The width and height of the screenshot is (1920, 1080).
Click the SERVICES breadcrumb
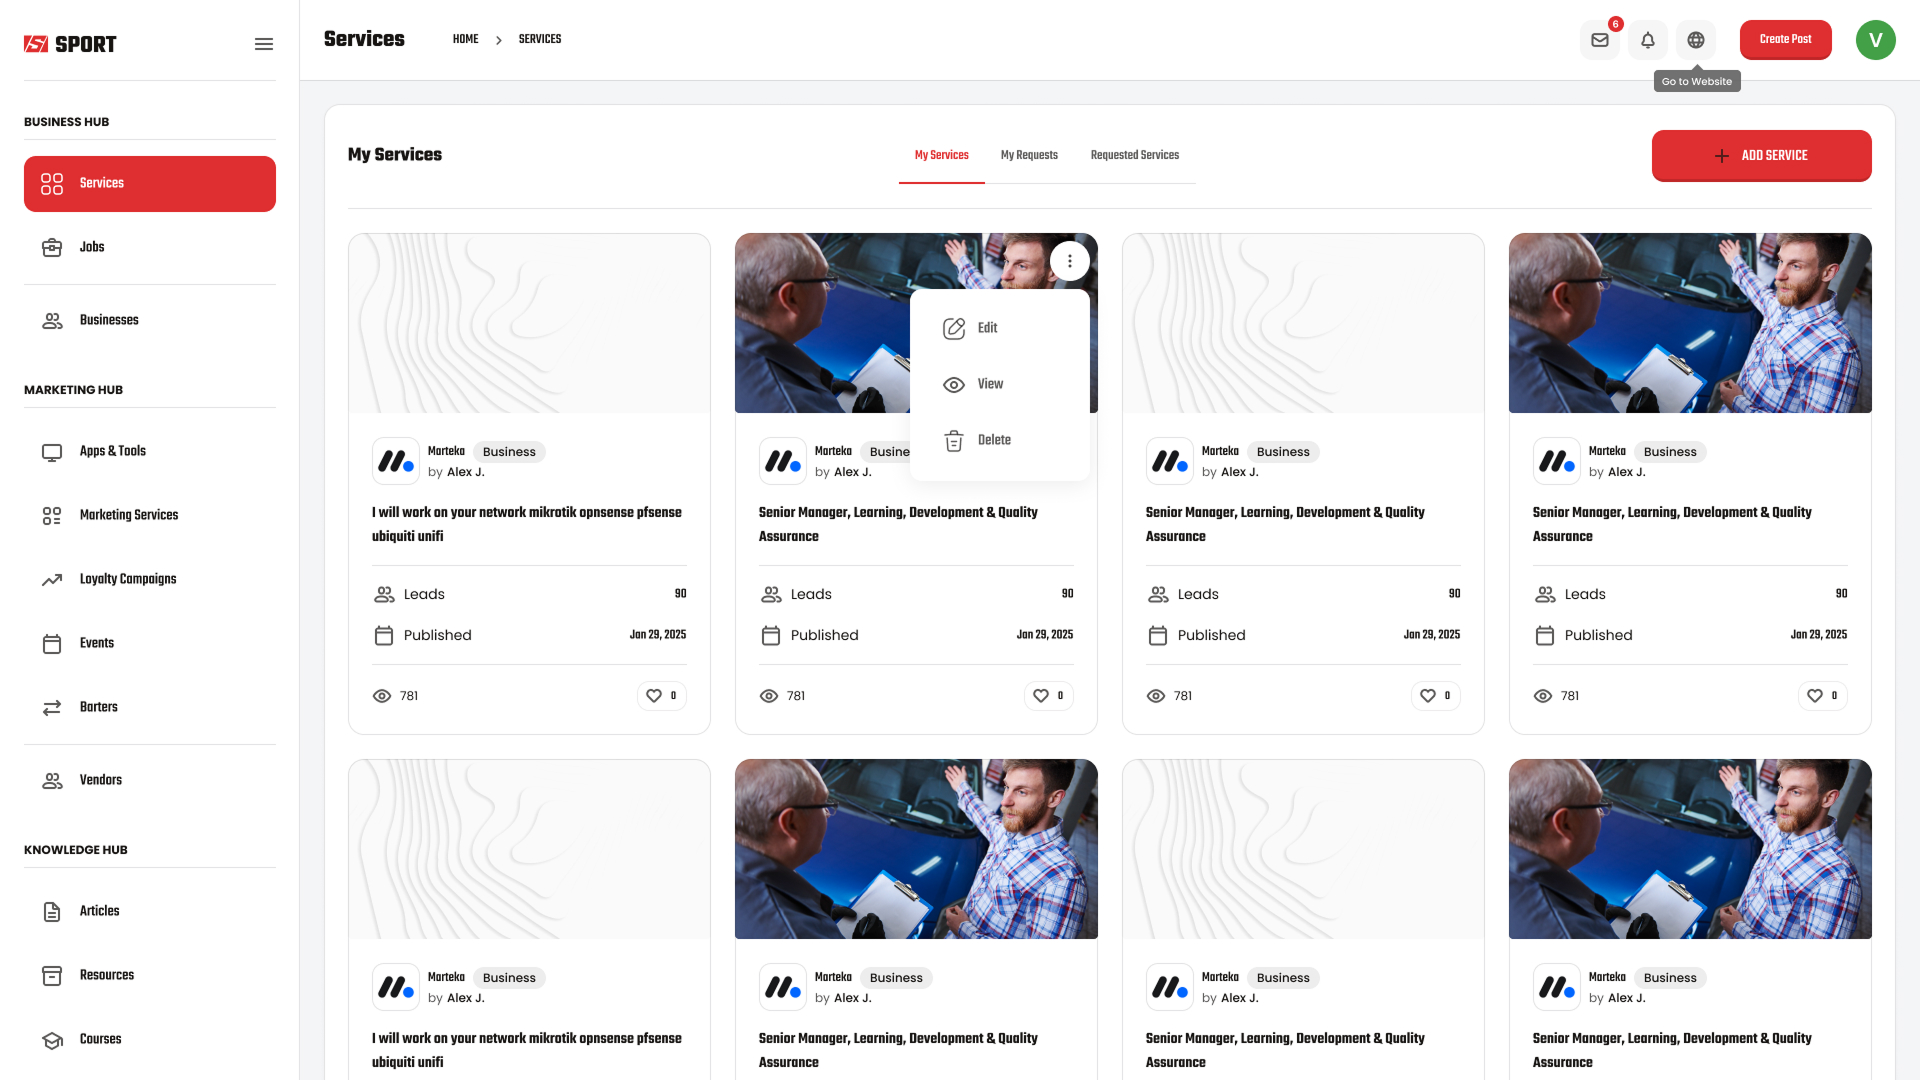(x=540, y=39)
